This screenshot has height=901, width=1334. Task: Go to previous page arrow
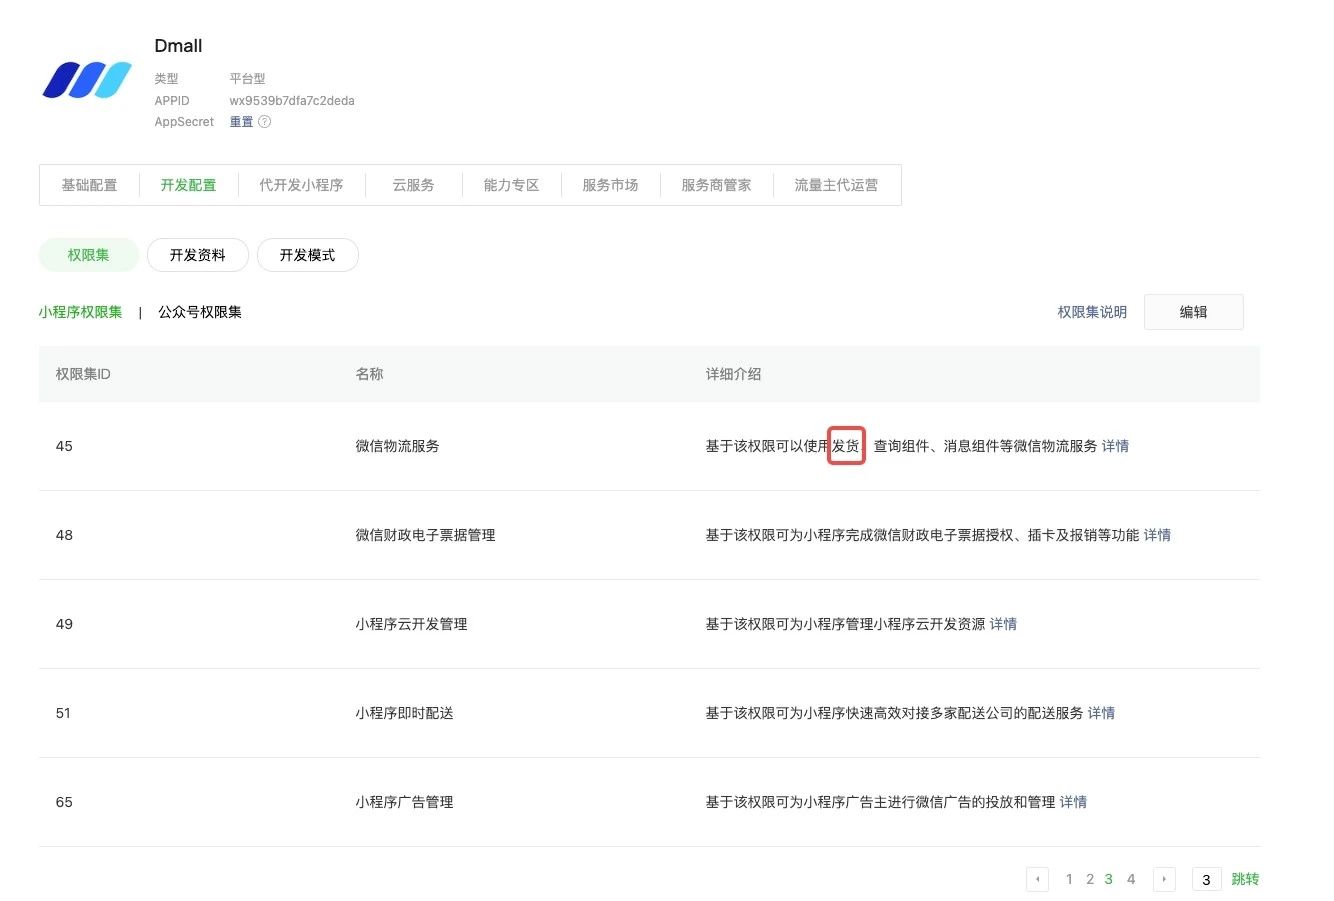click(1037, 879)
